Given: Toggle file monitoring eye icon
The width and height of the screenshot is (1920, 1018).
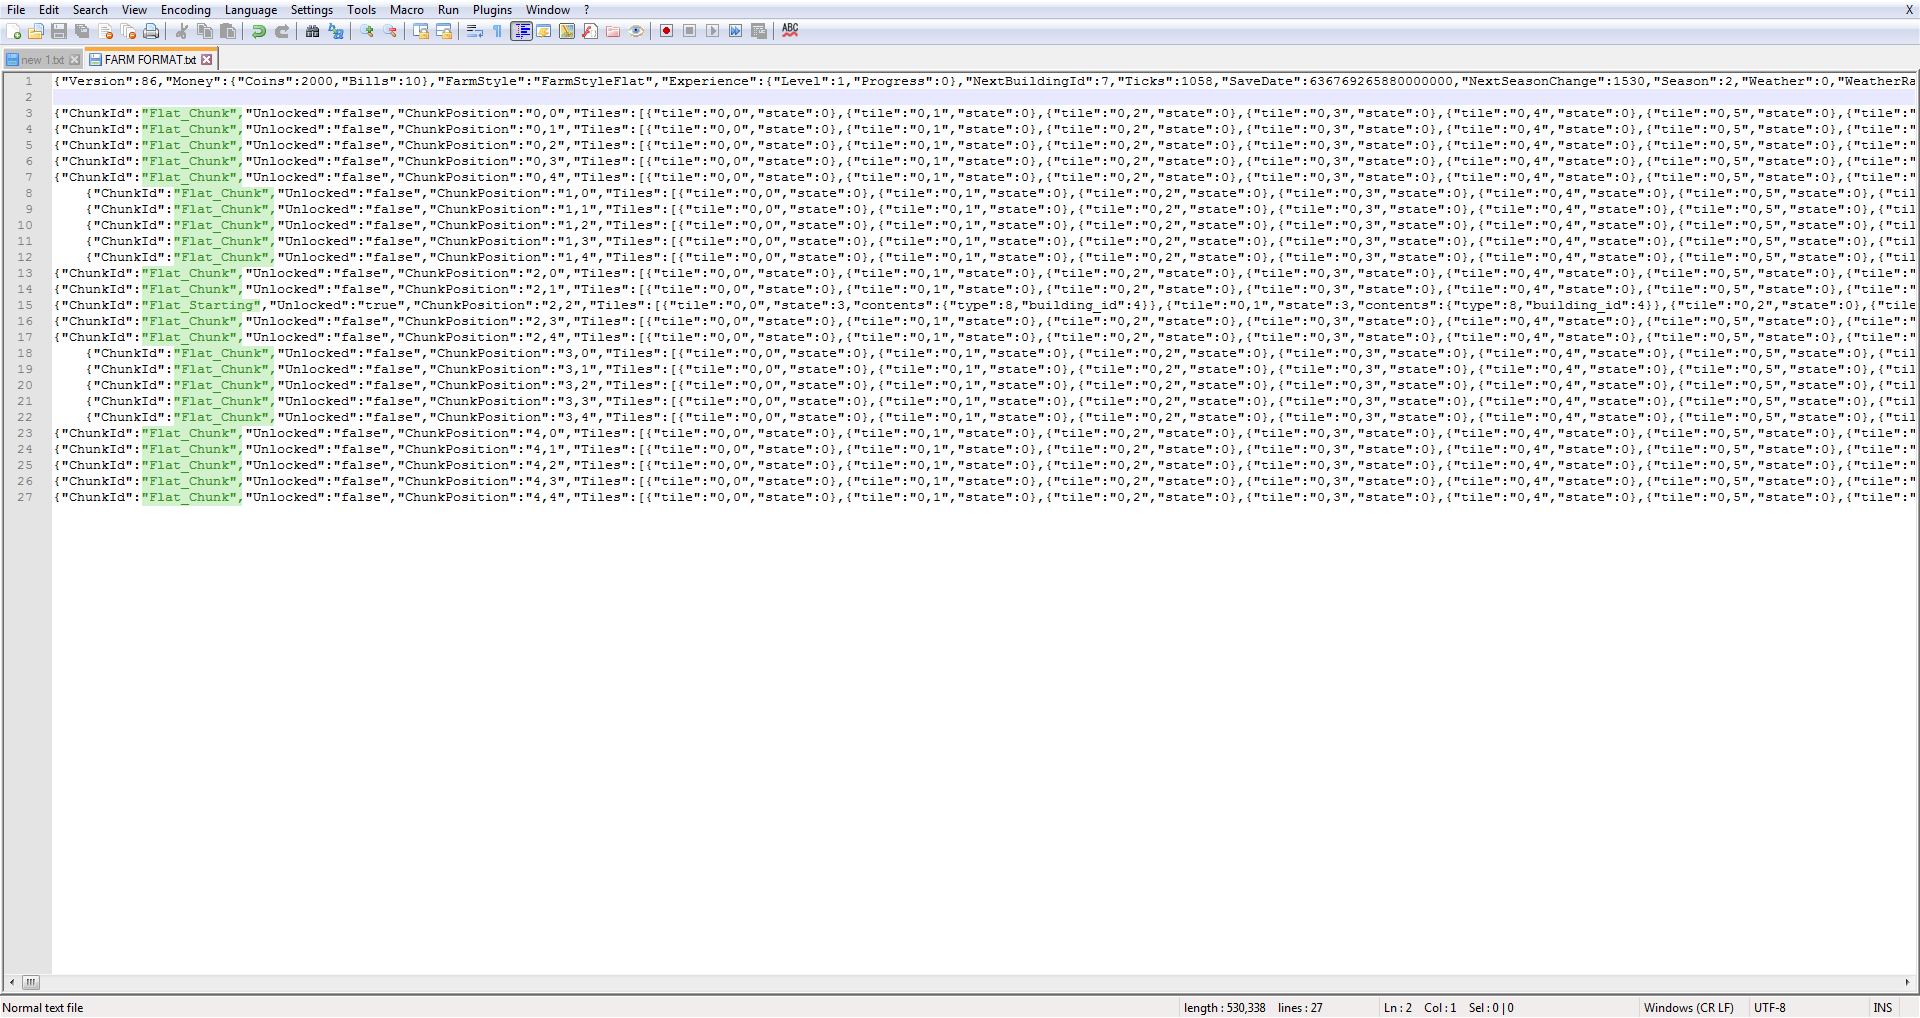Looking at the screenshot, I should pyautogui.click(x=636, y=31).
